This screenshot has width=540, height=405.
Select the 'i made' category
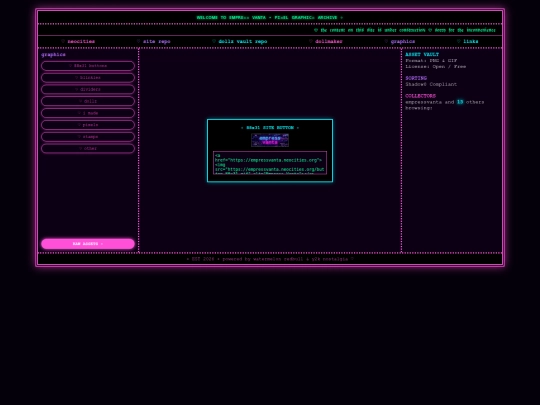click(x=88, y=113)
